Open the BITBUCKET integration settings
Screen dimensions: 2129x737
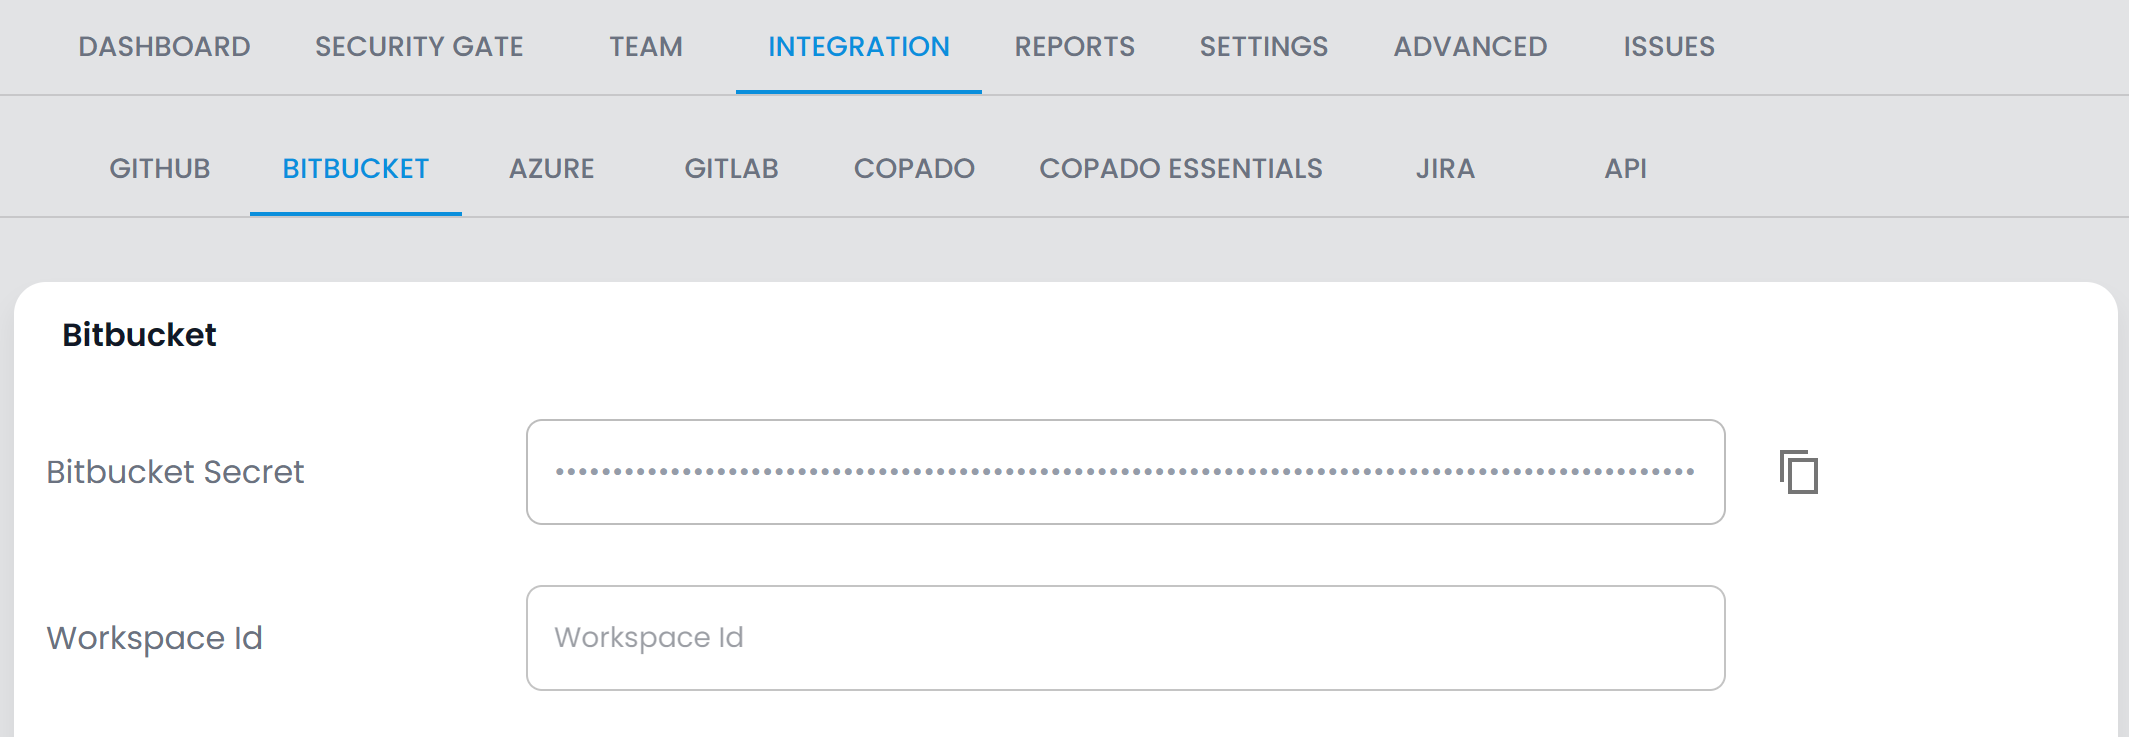point(355,168)
